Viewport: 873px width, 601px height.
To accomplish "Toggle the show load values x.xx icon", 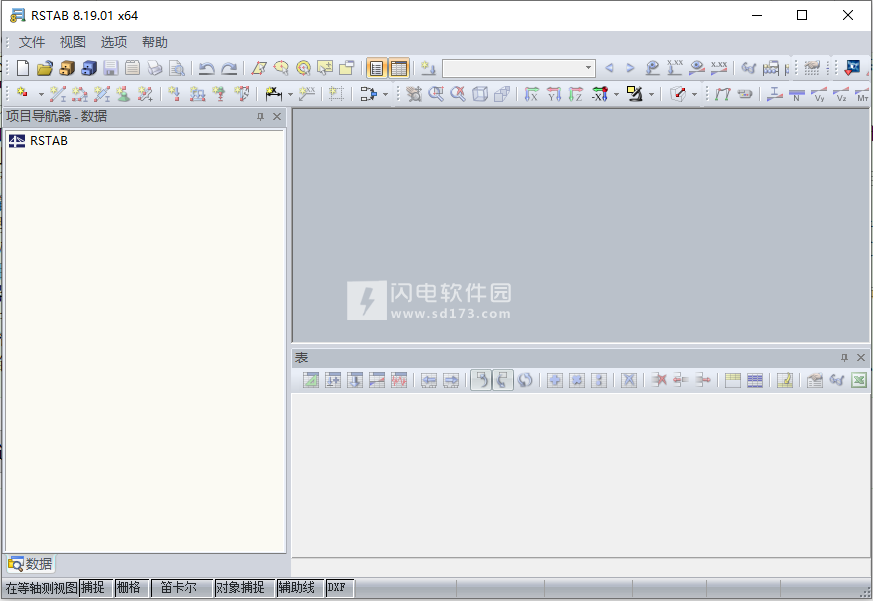I will click(x=675, y=68).
